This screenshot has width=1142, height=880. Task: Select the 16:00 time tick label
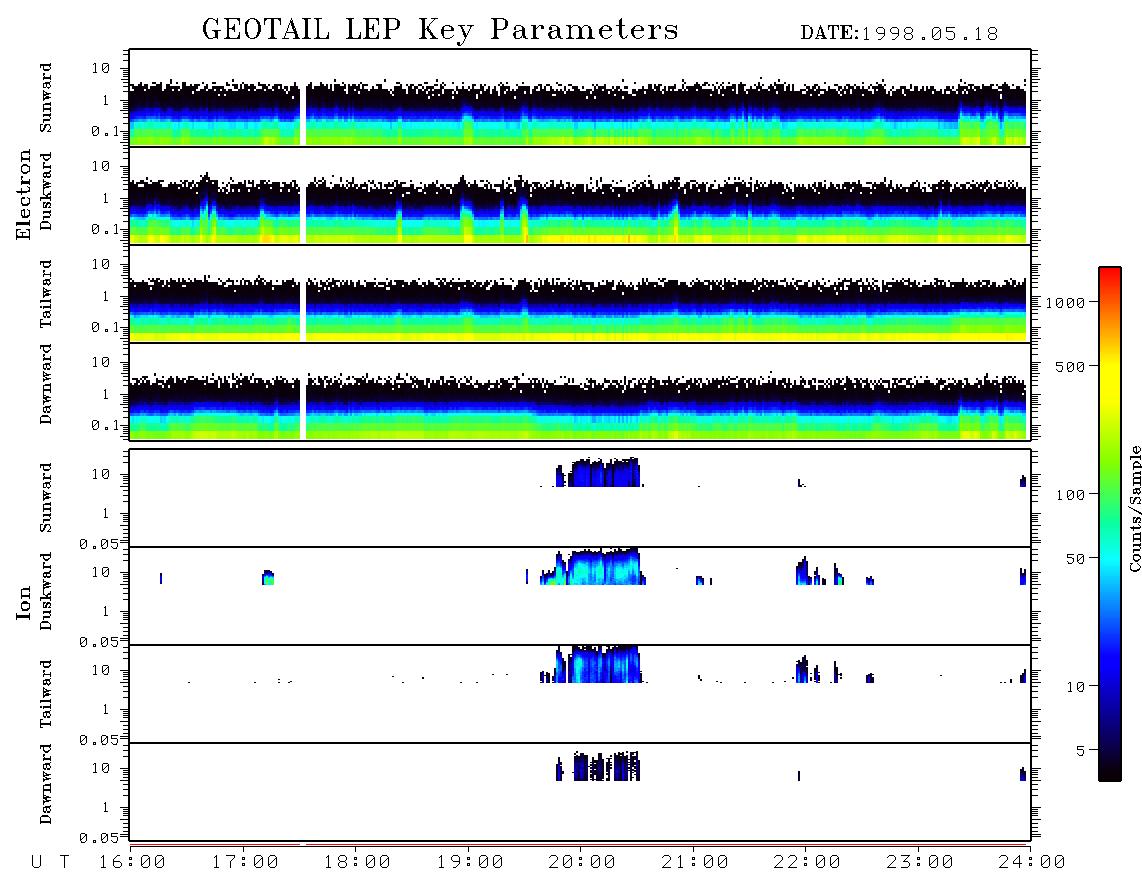[x=133, y=863]
